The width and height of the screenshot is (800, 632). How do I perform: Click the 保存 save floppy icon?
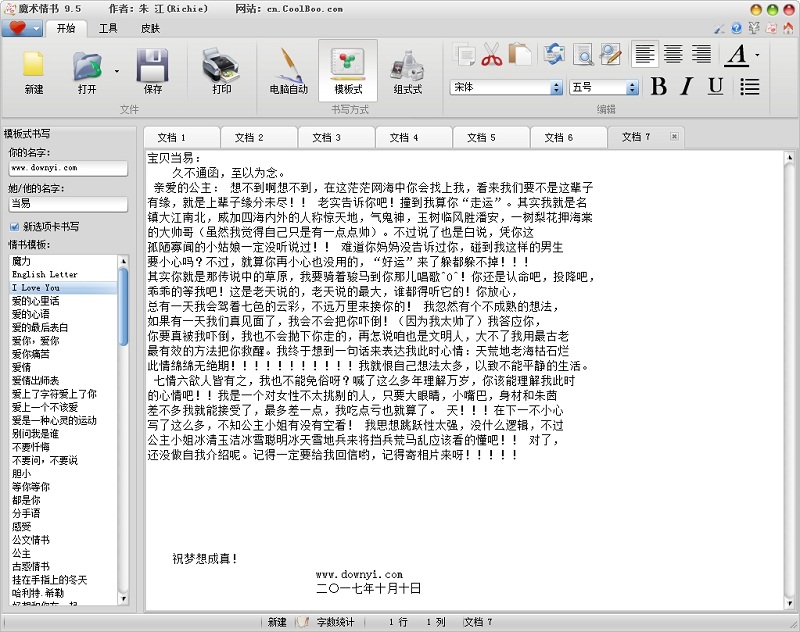[x=152, y=70]
